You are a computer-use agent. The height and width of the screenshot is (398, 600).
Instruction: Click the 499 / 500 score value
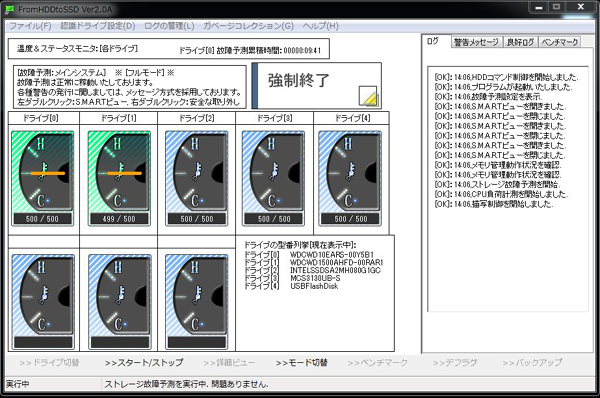click(119, 219)
